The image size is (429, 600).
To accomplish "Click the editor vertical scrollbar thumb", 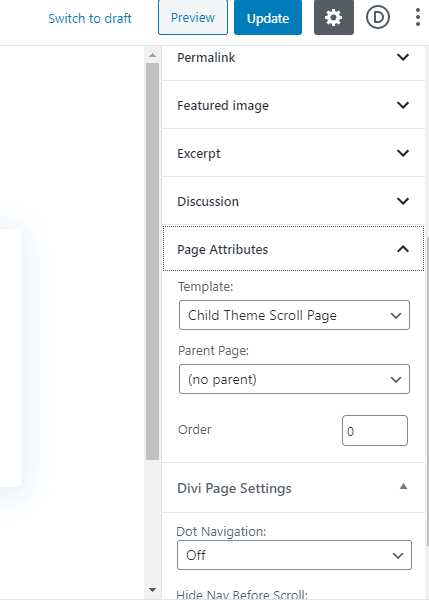I will click(x=152, y=261).
